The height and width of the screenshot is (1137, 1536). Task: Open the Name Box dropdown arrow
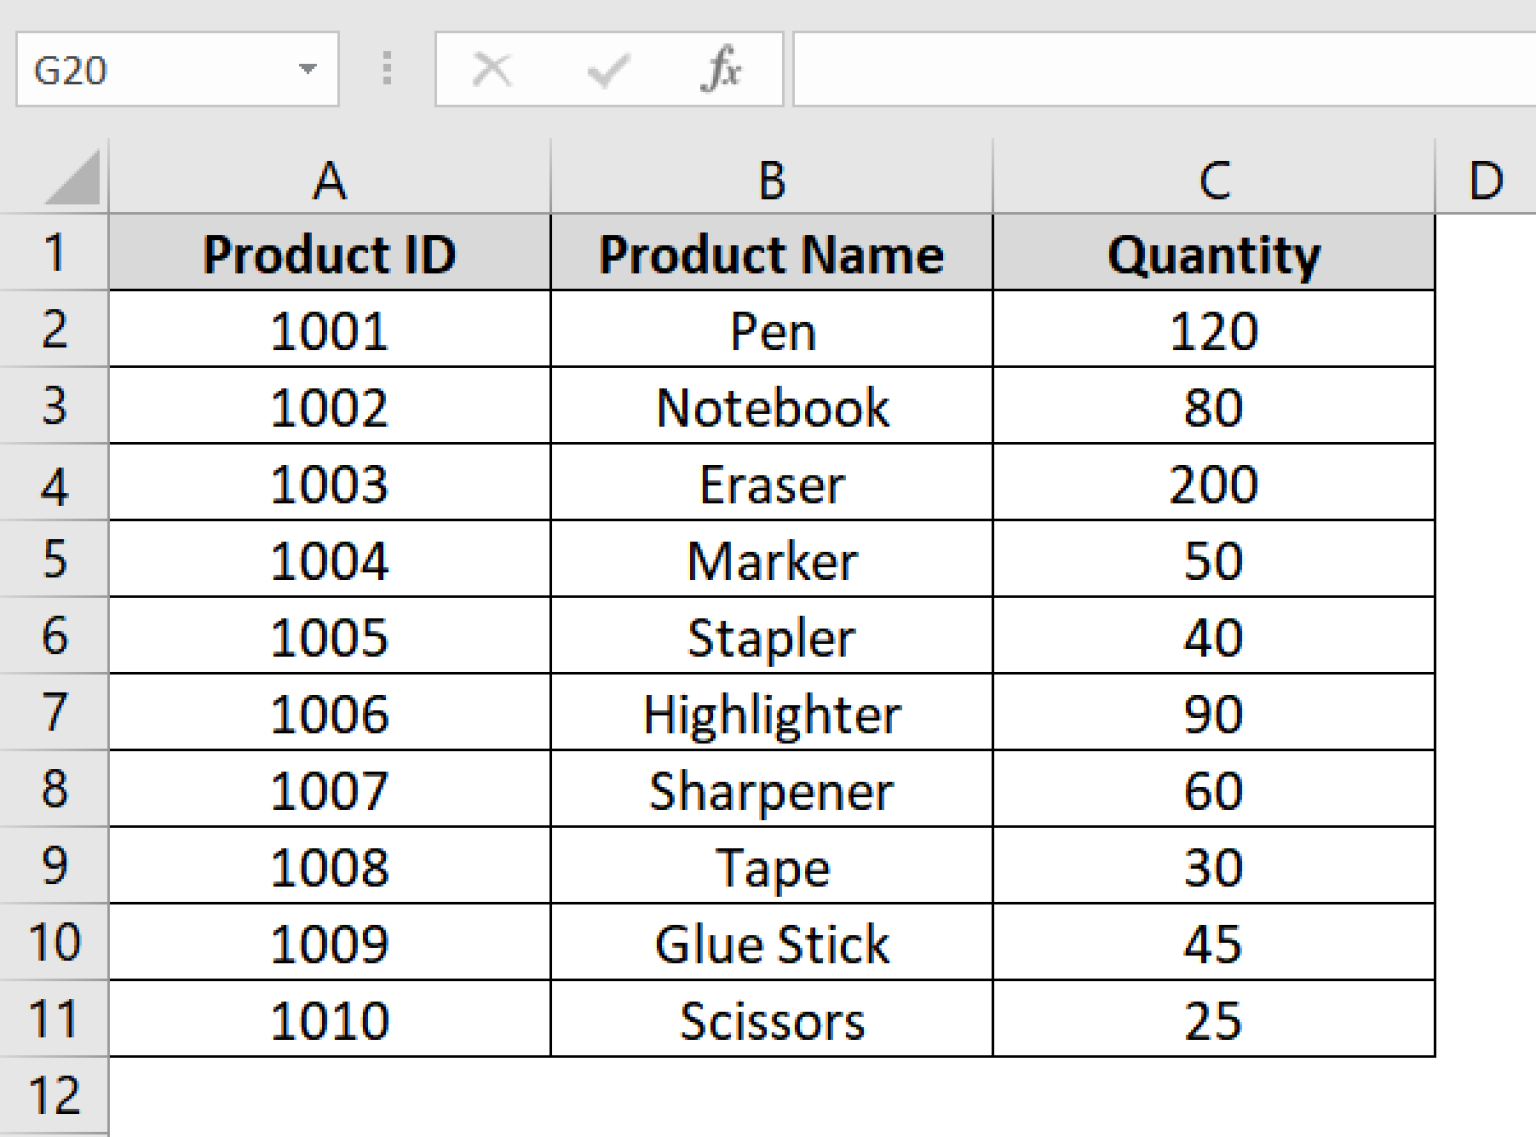[307, 69]
